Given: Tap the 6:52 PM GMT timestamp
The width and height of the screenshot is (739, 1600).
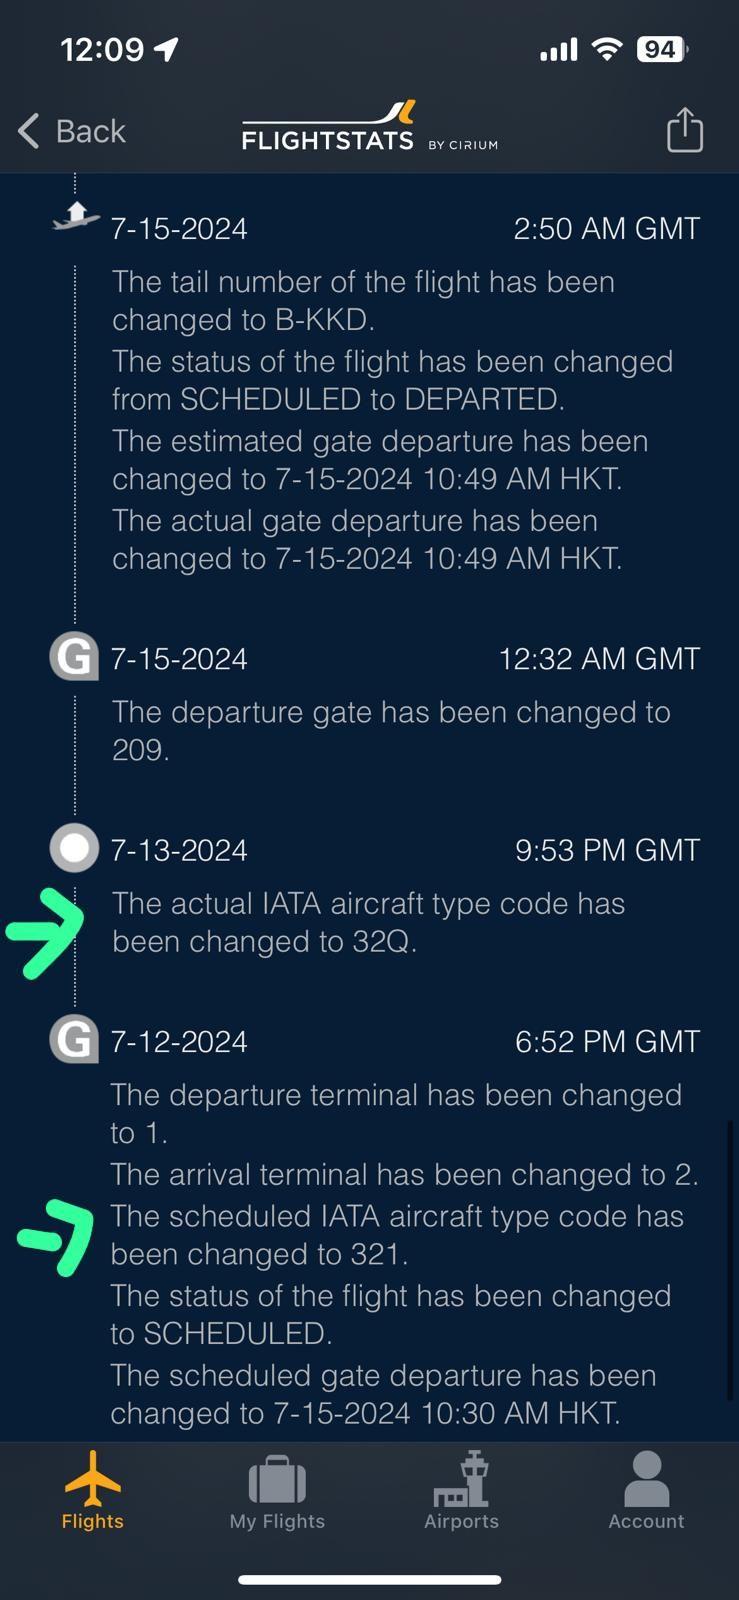Looking at the screenshot, I should tap(608, 1041).
